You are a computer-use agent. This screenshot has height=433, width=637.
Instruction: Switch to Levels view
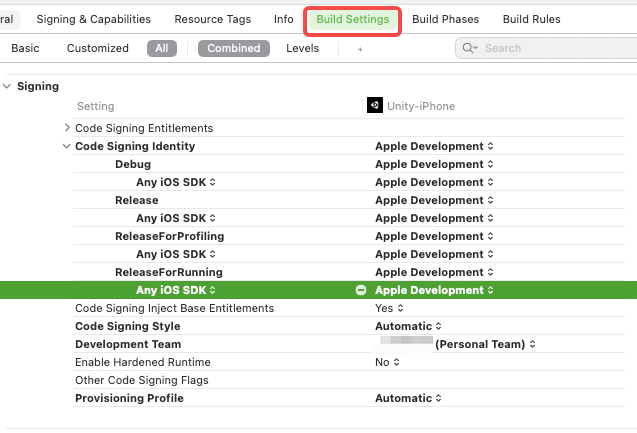(x=302, y=48)
